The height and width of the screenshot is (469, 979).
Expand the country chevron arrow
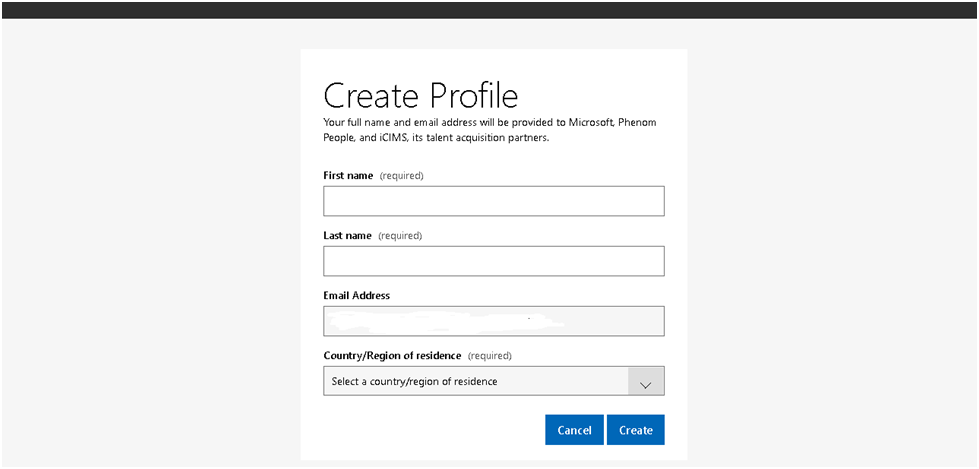coord(646,381)
